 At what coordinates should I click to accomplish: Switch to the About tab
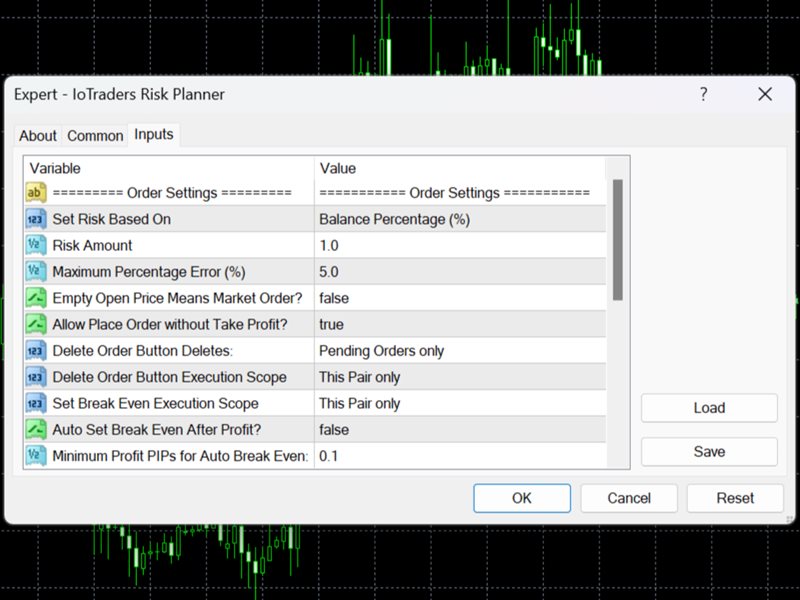38,136
